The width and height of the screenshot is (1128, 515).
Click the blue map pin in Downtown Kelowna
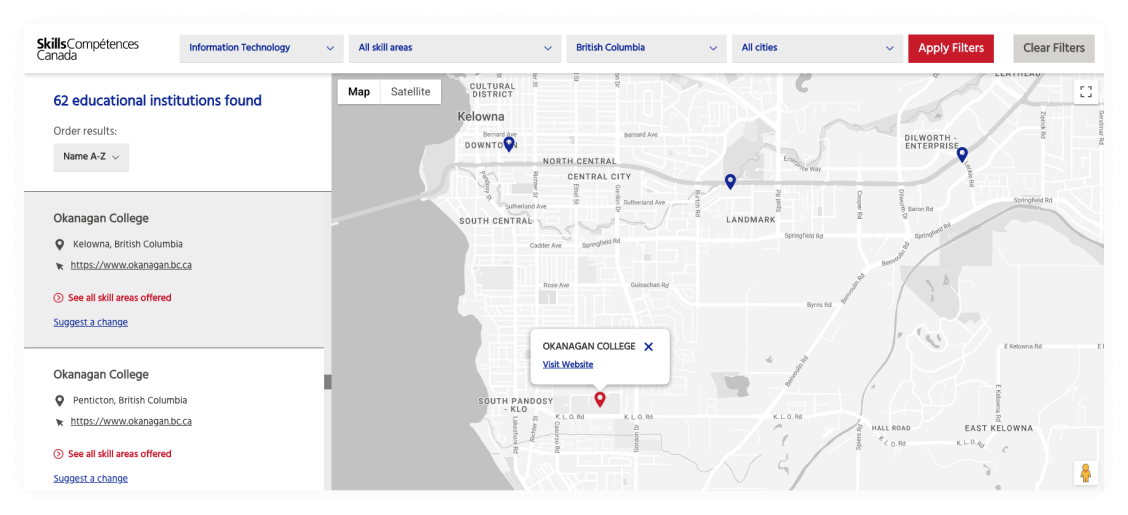[509, 144]
